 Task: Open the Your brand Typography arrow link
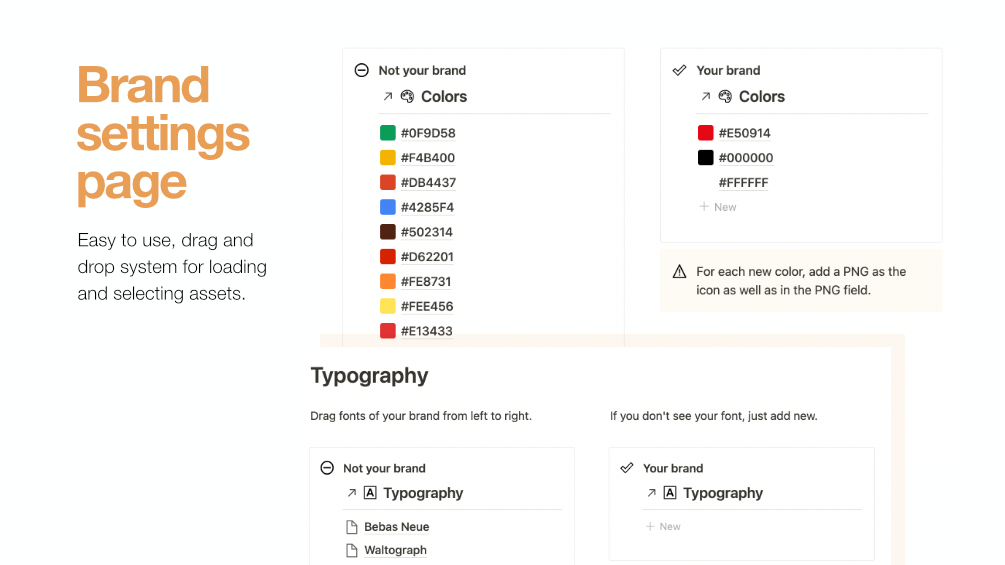(652, 493)
